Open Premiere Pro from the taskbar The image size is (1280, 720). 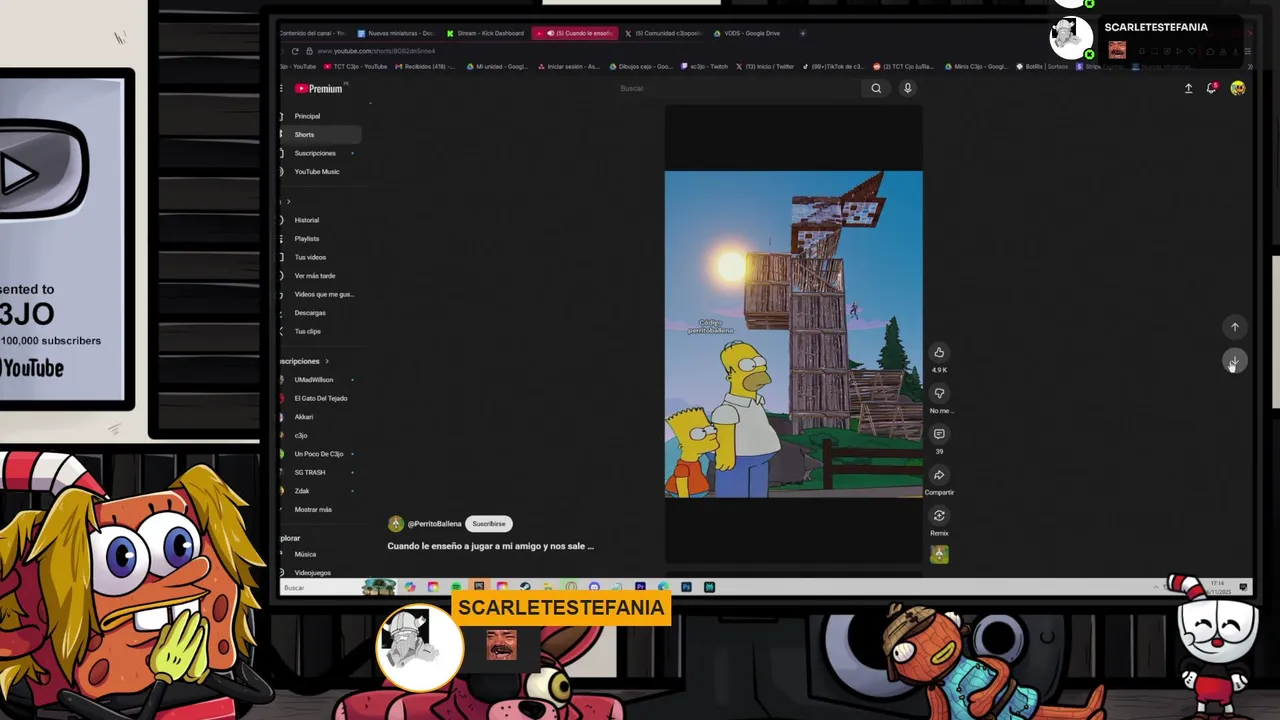pyautogui.click(x=640, y=587)
